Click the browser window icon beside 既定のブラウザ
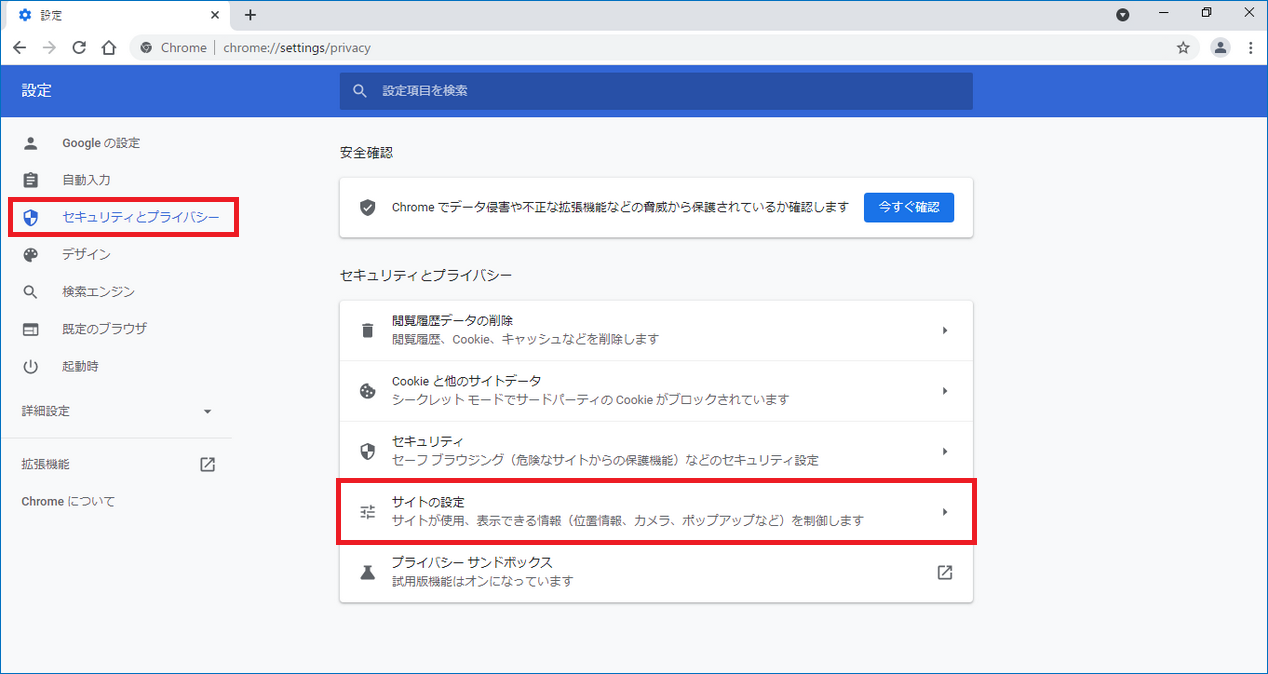Image resolution: width=1268 pixels, height=674 pixels. (x=30, y=329)
